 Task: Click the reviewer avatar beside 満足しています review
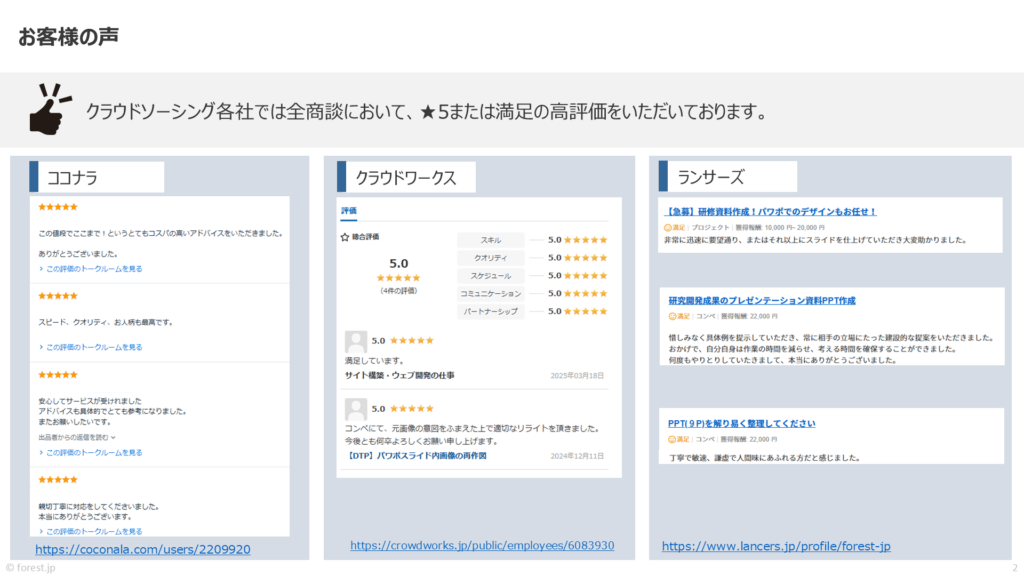click(x=355, y=342)
